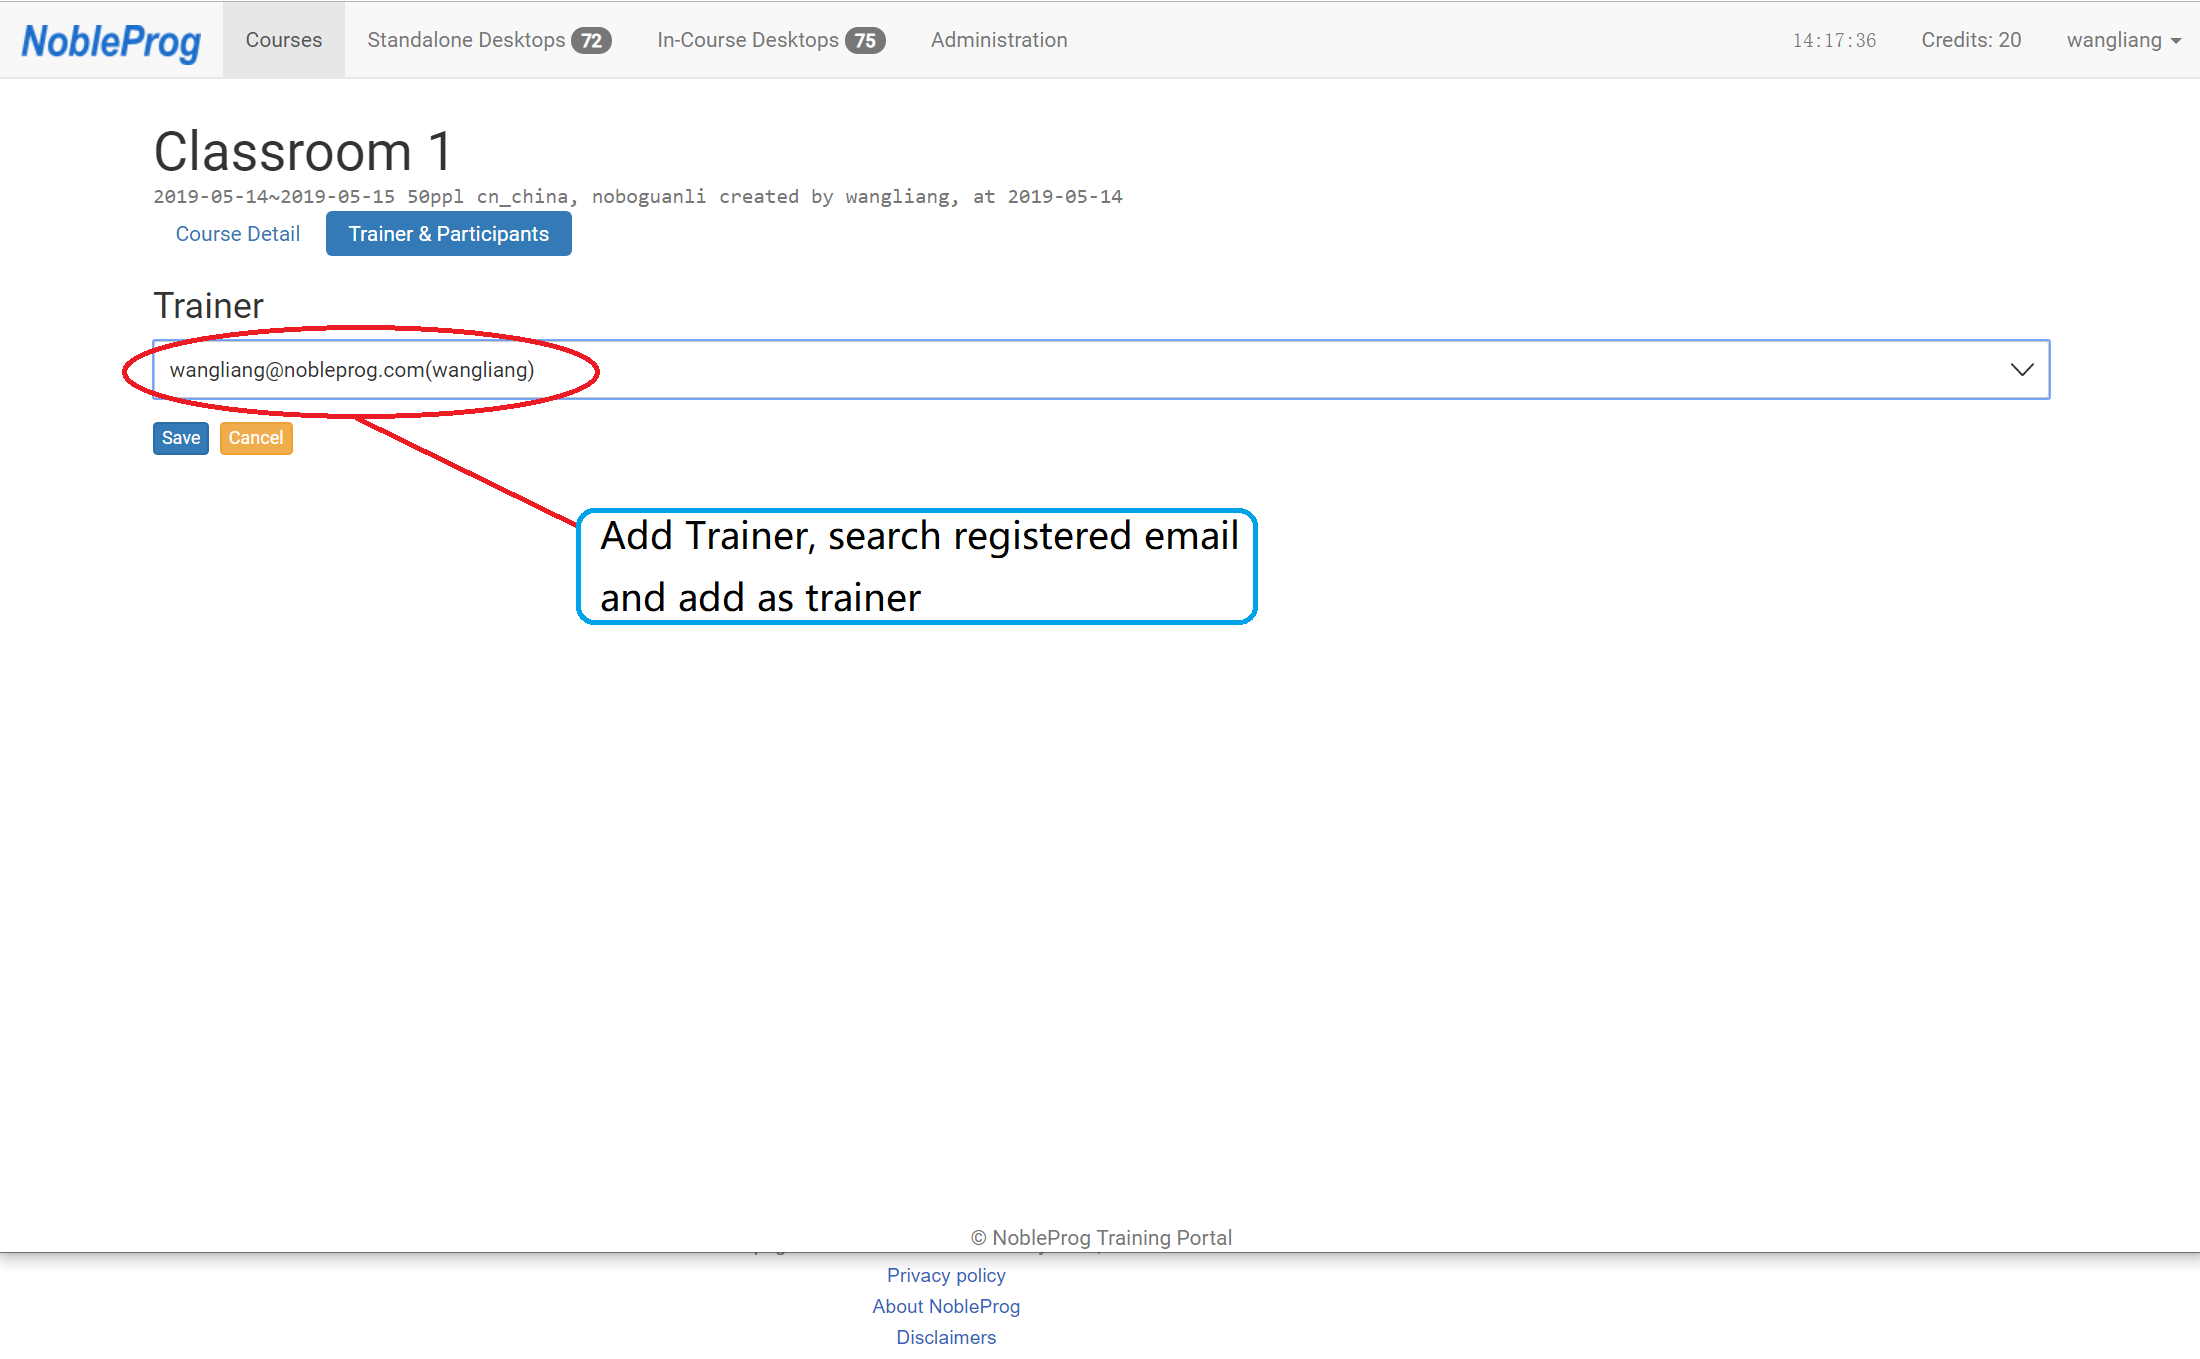Screen dimensions: 2200x1359
Task: Open the Disclaimers footer link
Action: (x=945, y=1337)
